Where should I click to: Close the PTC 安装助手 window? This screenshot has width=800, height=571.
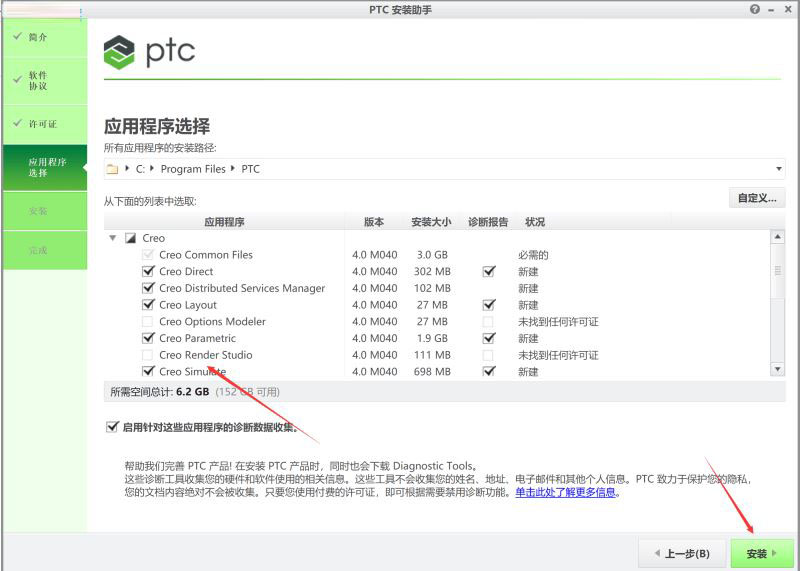point(788,10)
